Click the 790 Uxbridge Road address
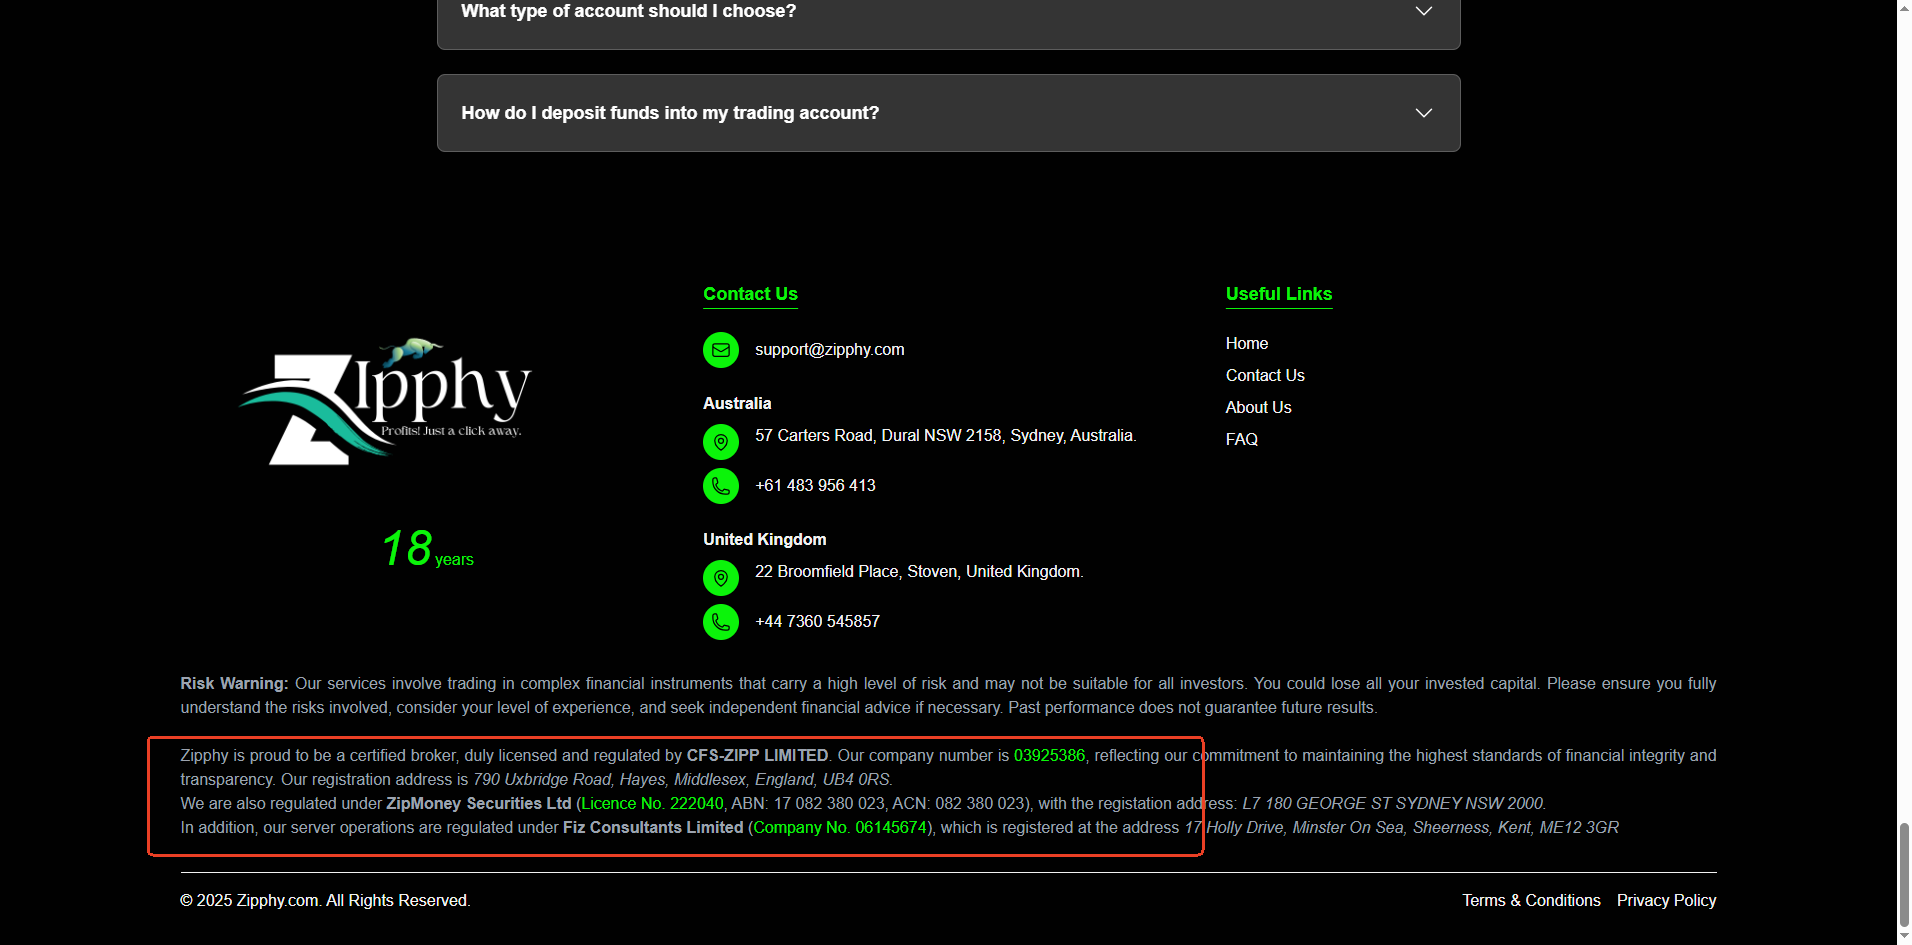 point(683,779)
